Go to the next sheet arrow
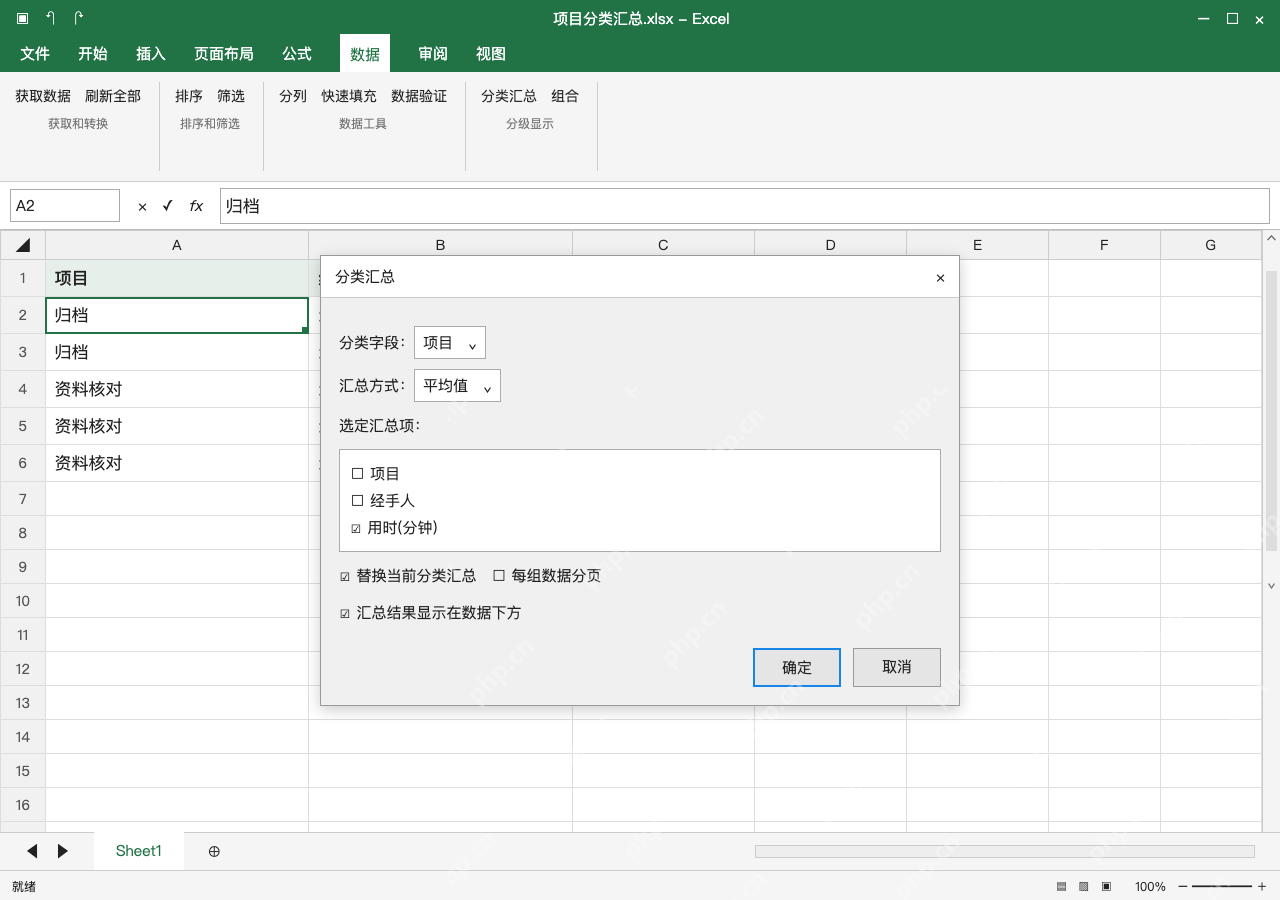Viewport: 1280px width, 900px height. point(63,851)
